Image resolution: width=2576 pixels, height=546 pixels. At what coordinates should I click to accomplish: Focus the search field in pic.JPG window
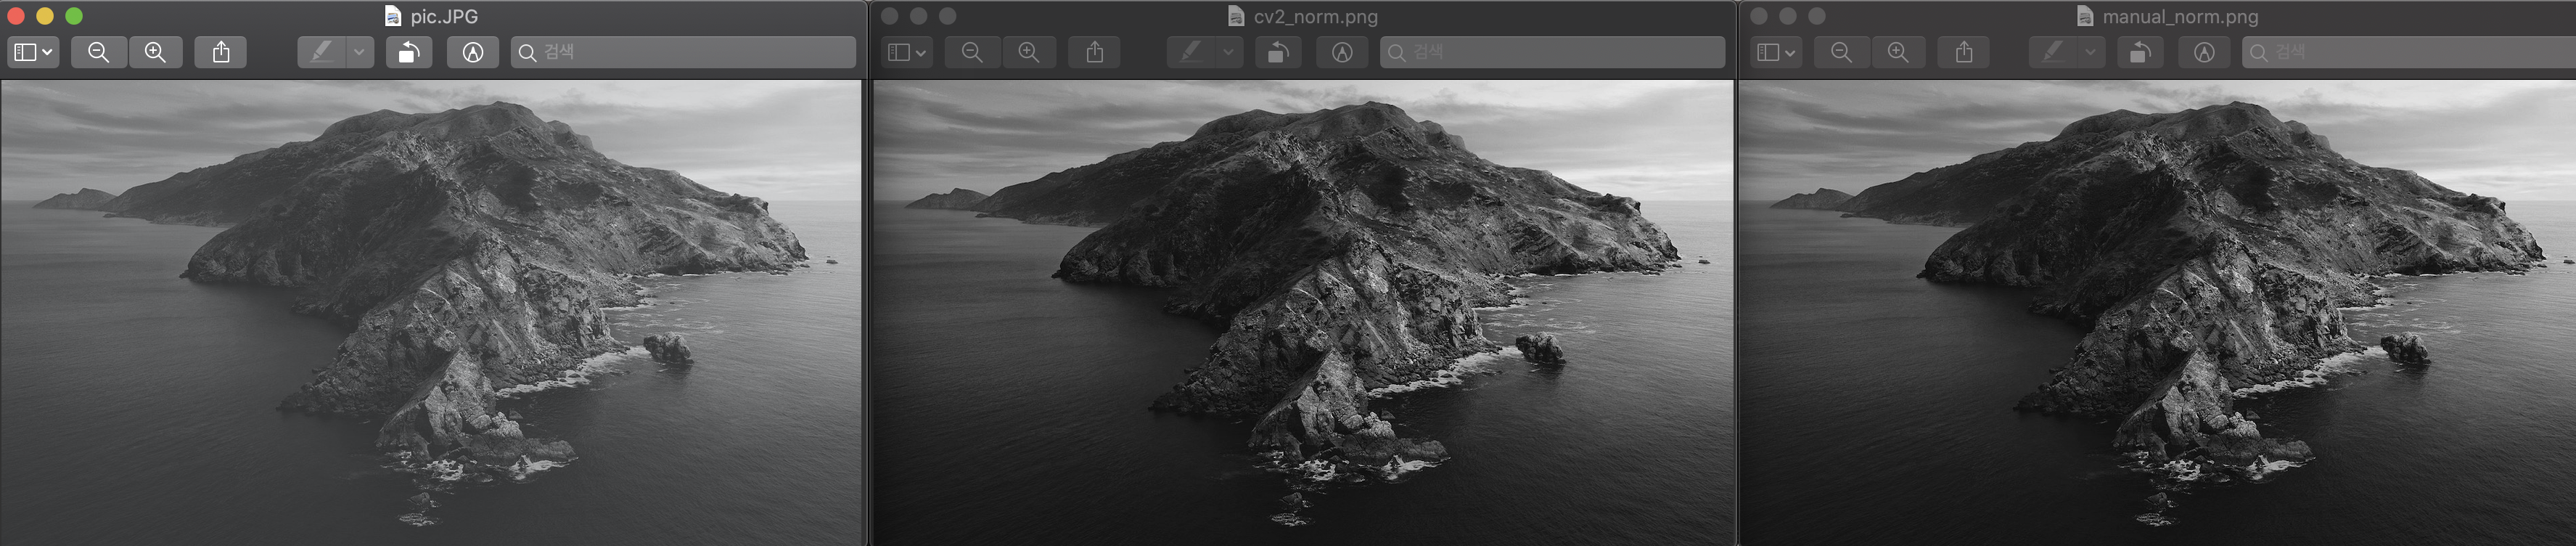684,52
